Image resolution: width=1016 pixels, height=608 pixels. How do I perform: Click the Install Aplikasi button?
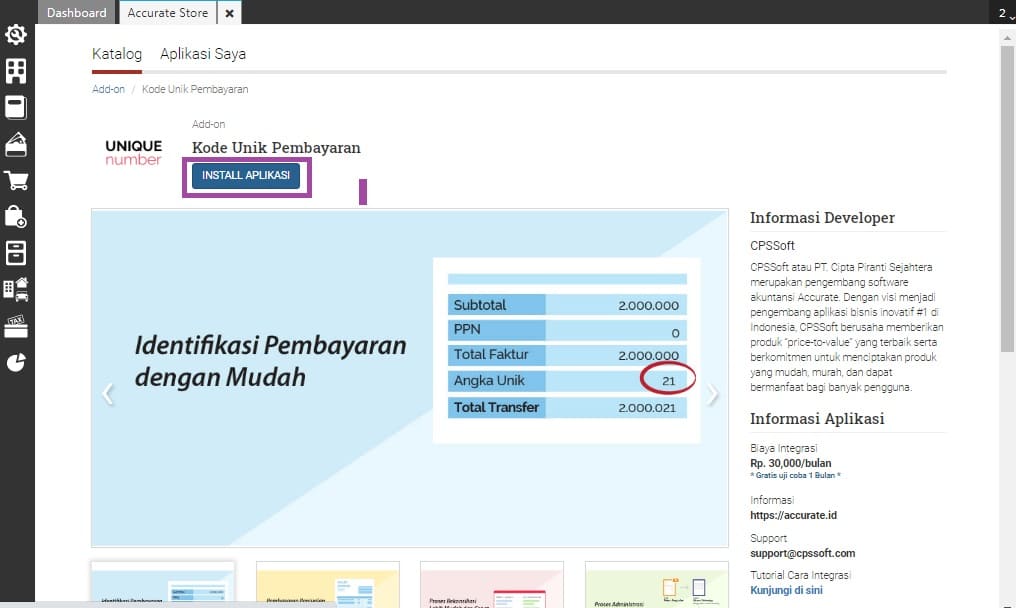[246, 176]
